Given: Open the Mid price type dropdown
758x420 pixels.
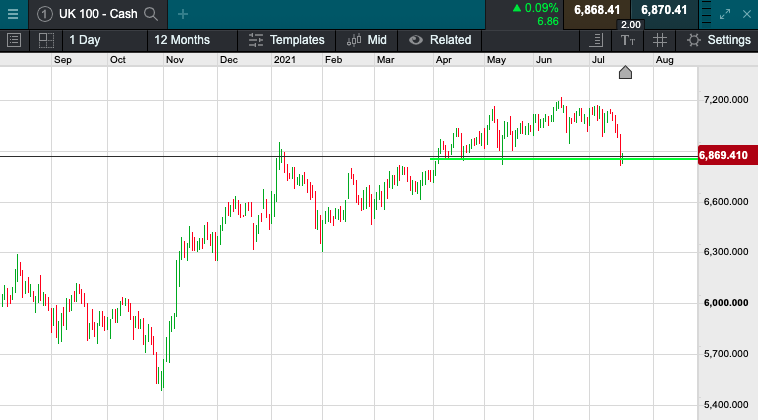Looking at the screenshot, I should click(367, 40).
